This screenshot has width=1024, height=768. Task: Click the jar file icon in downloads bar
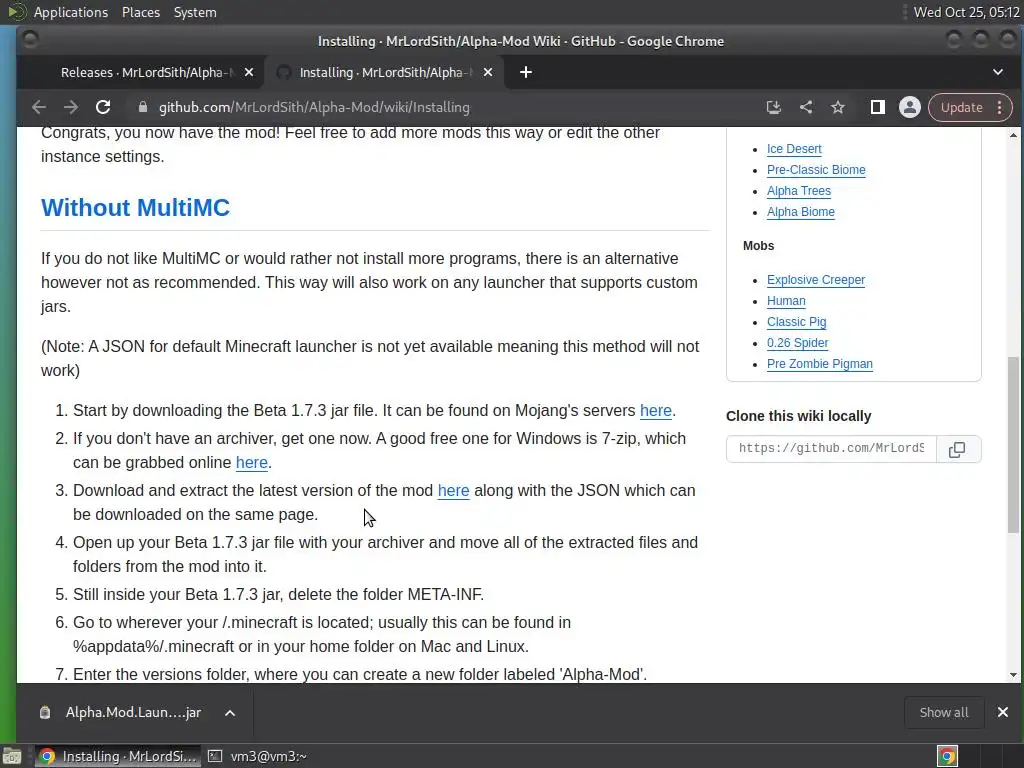click(x=44, y=712)
